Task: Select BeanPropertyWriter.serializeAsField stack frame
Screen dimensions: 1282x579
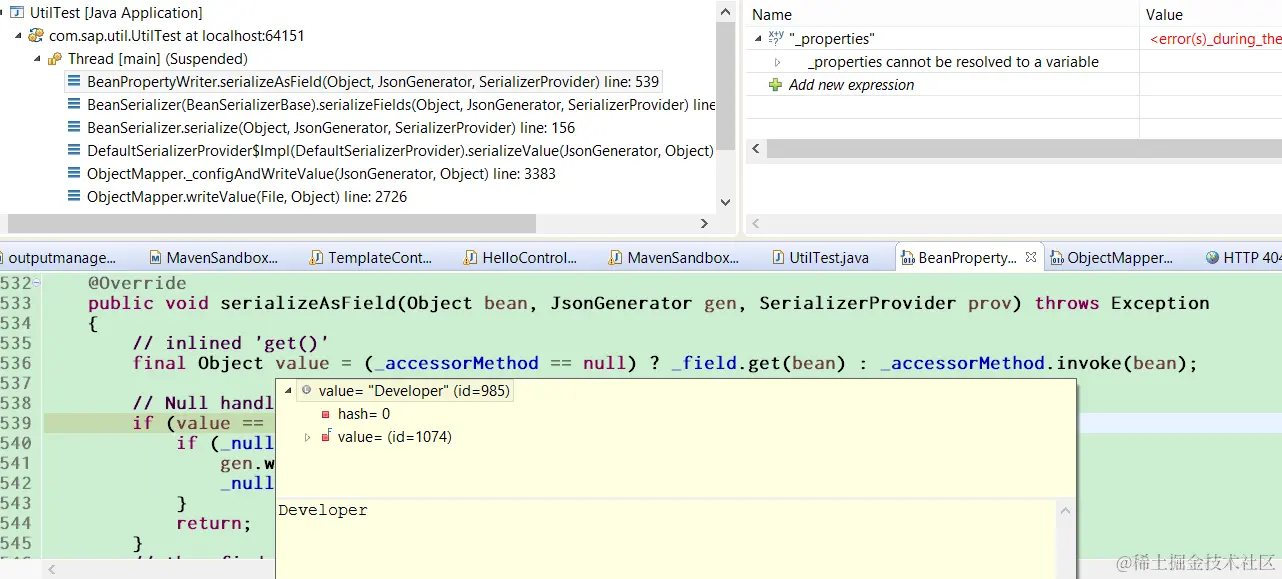Action: point(364,82)
